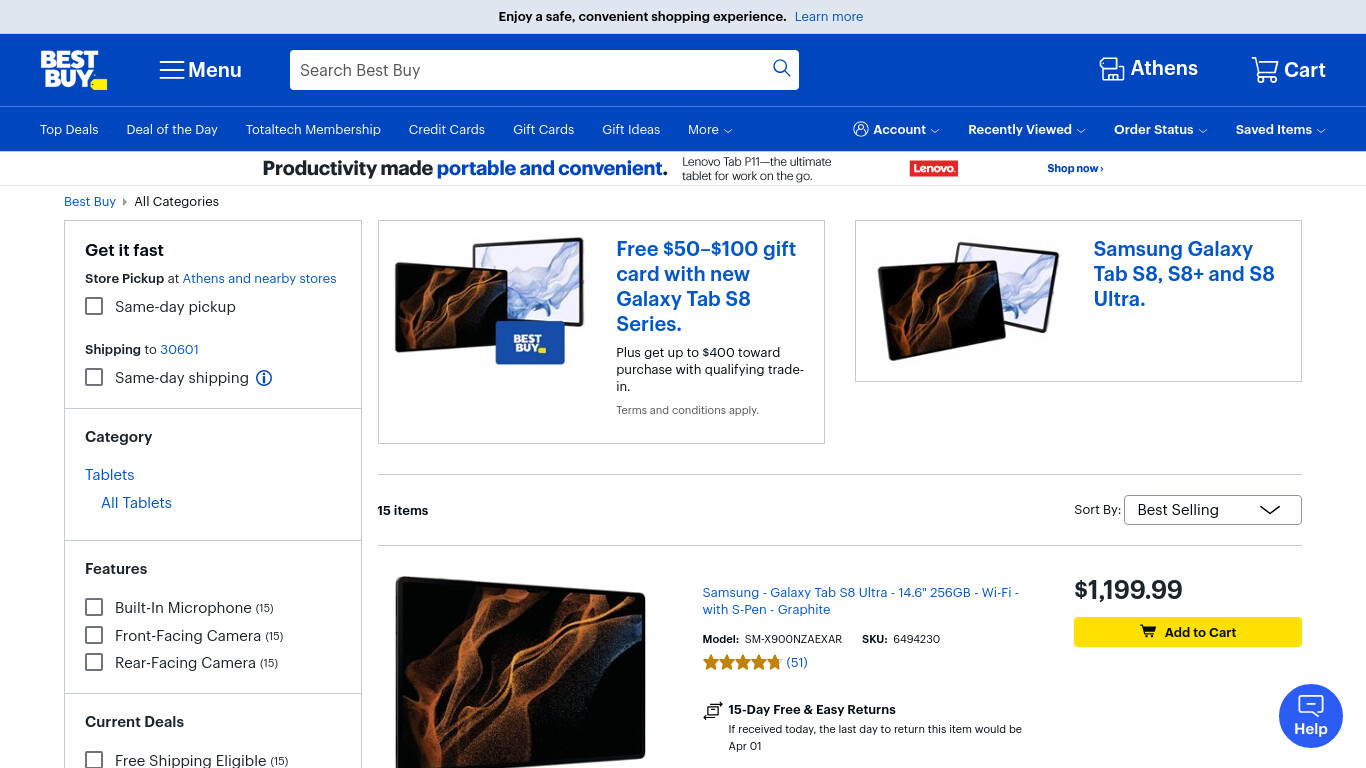Open the Gift Cards nav item
Image resolution: width=1366 pixels, height=768 pixels.
click(x=543, y=130)
